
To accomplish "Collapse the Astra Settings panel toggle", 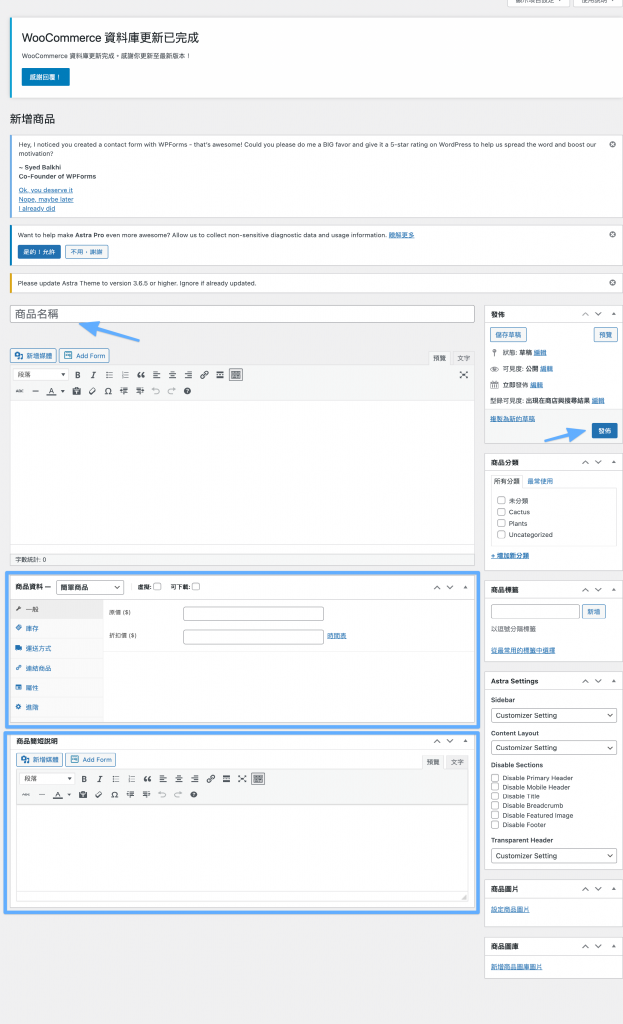I will coord(613,680).
